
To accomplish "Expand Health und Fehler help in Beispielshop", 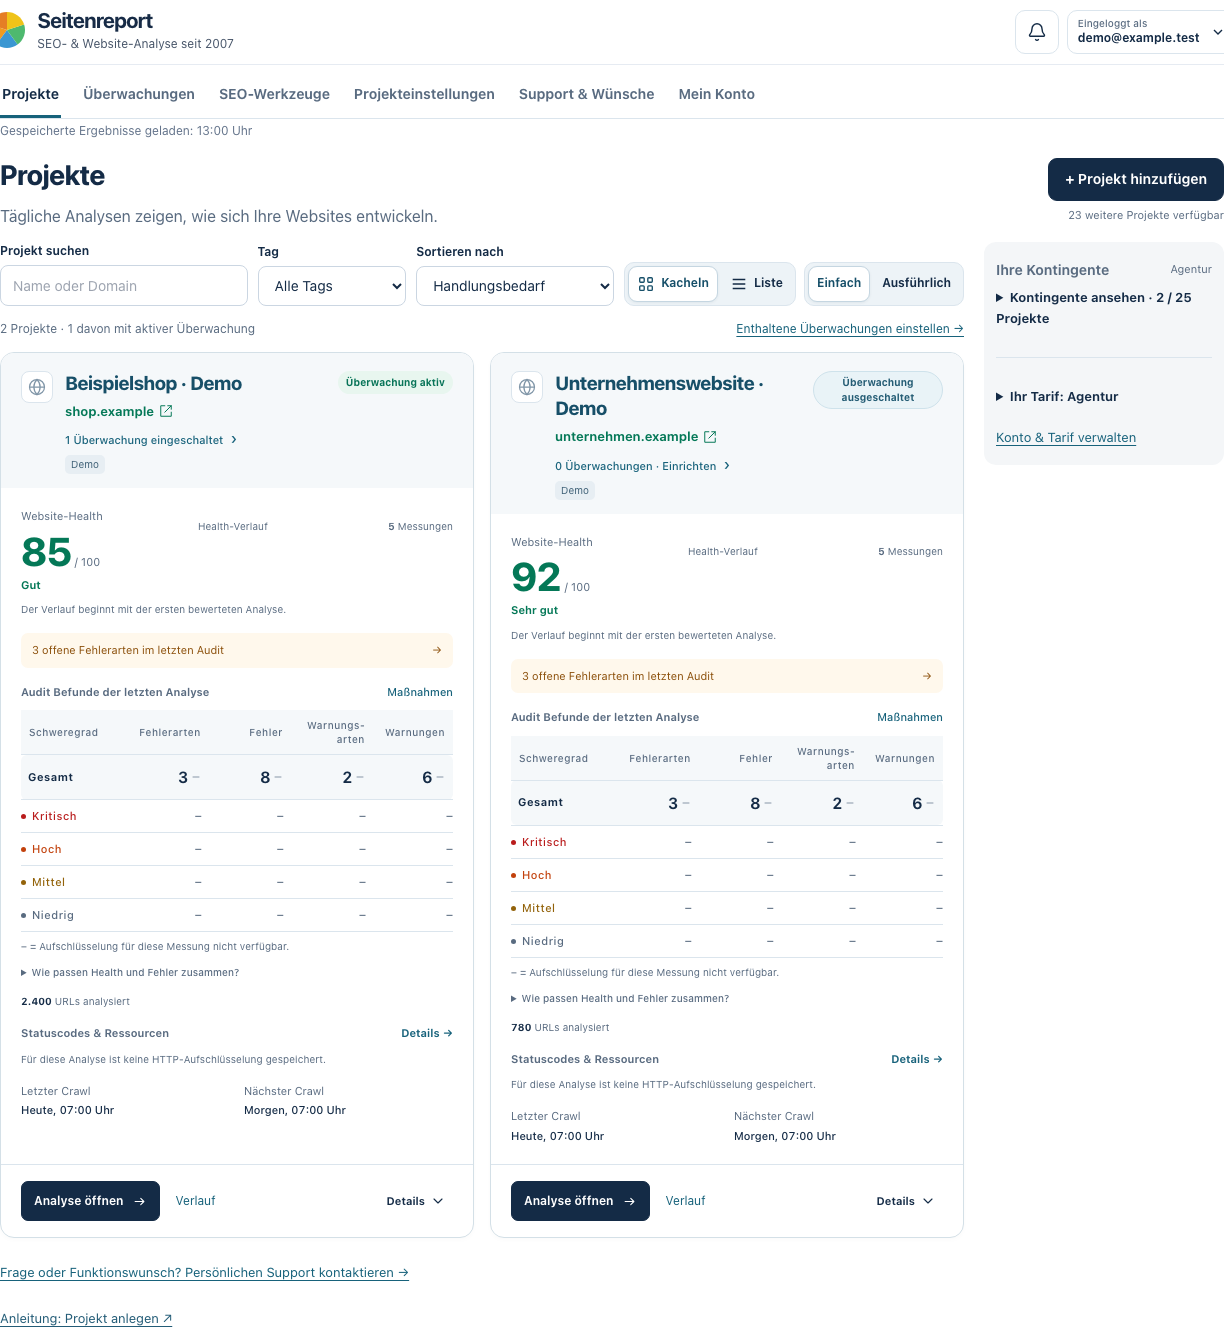I will (130, 973).
